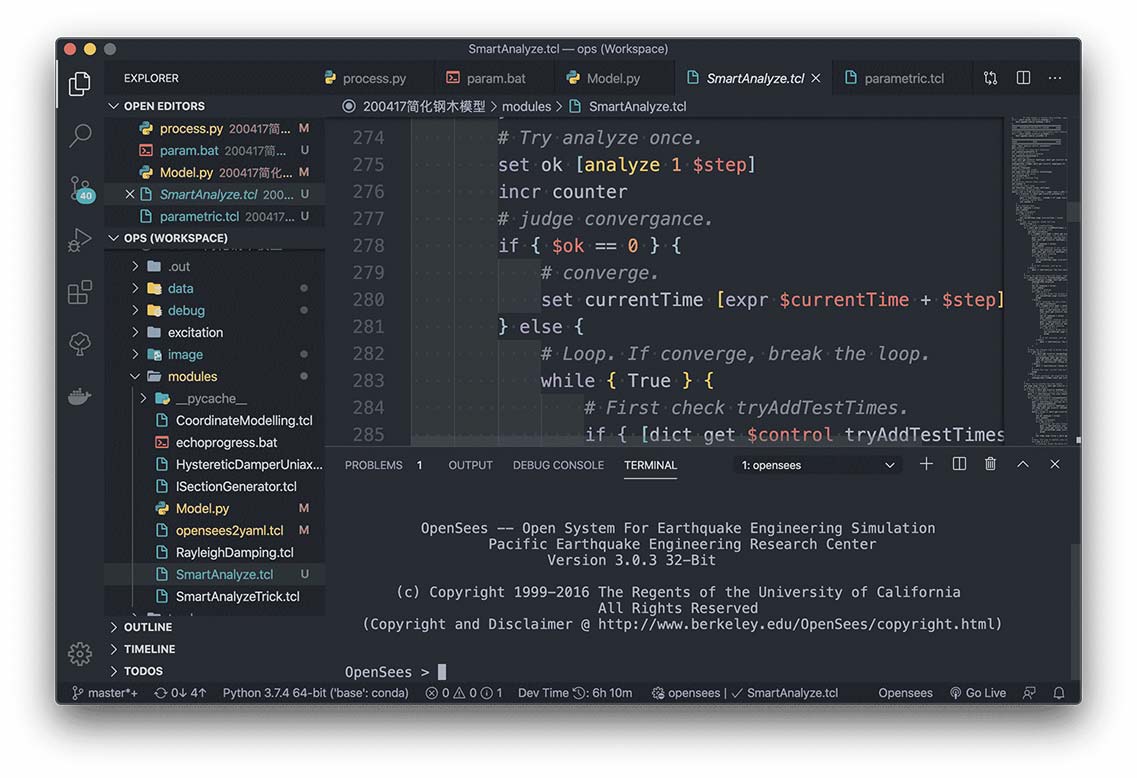Click the feedback icon in status bar
The height and width of the screenshot is (778, 1137).
point(1029,692)
